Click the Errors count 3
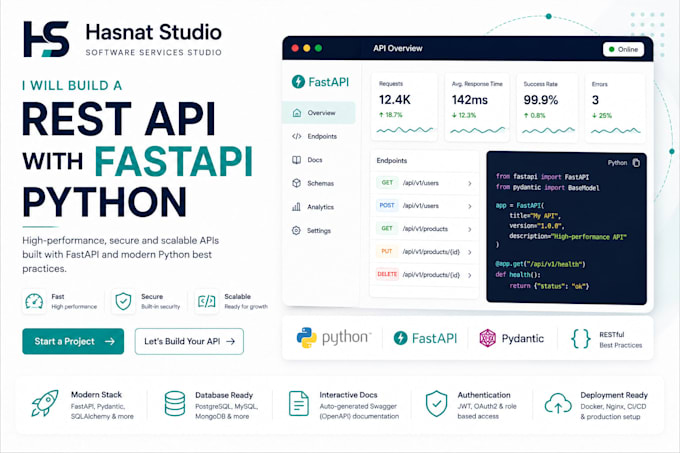Viewport: 680px width, 453px height. [x=595, y=100]
